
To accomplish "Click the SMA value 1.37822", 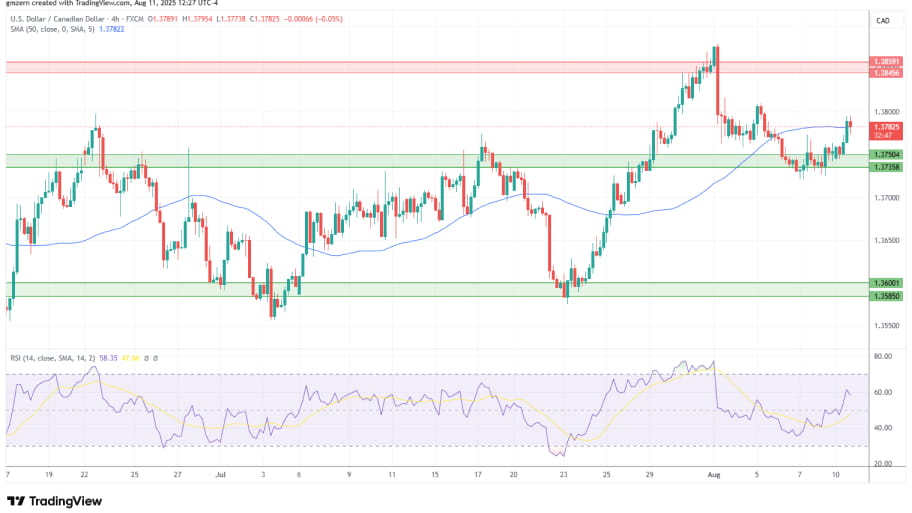I will click(112, 29).
